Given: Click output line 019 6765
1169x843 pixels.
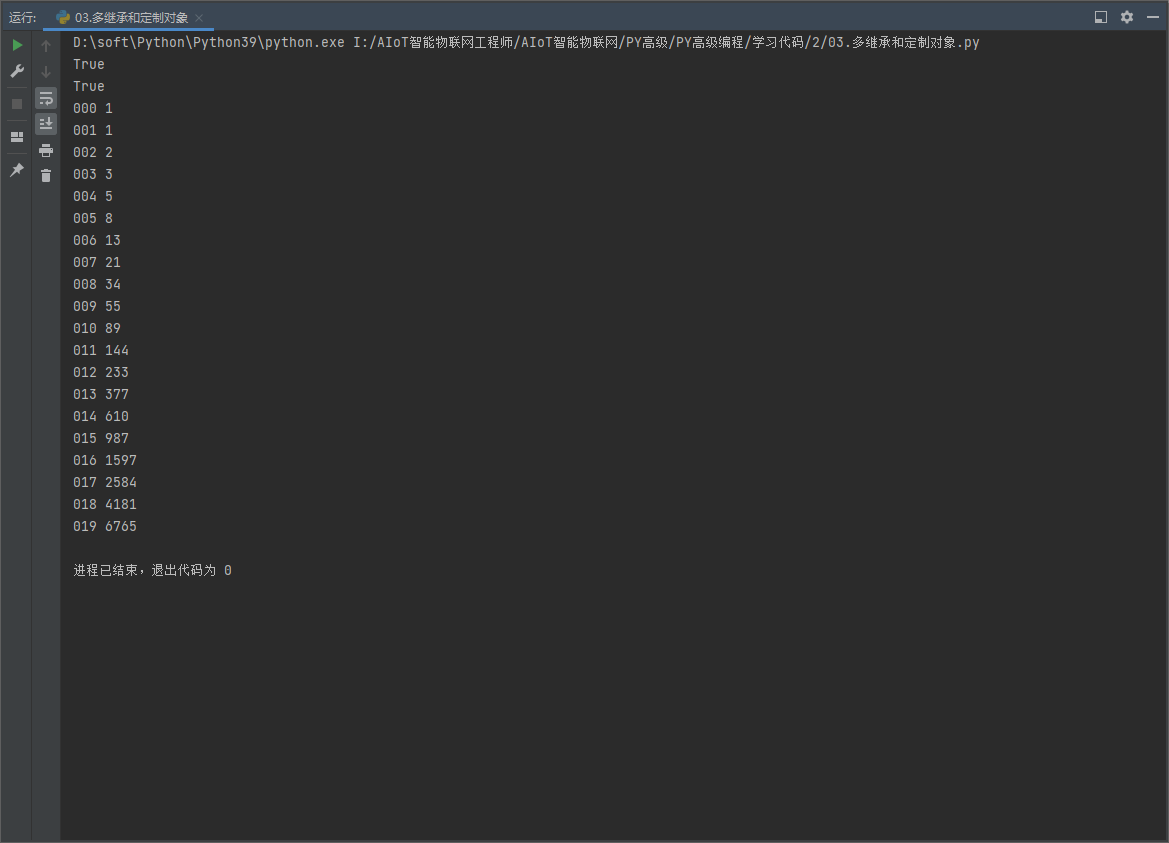Looking at the screenshot, I should [x=105, y=526].
